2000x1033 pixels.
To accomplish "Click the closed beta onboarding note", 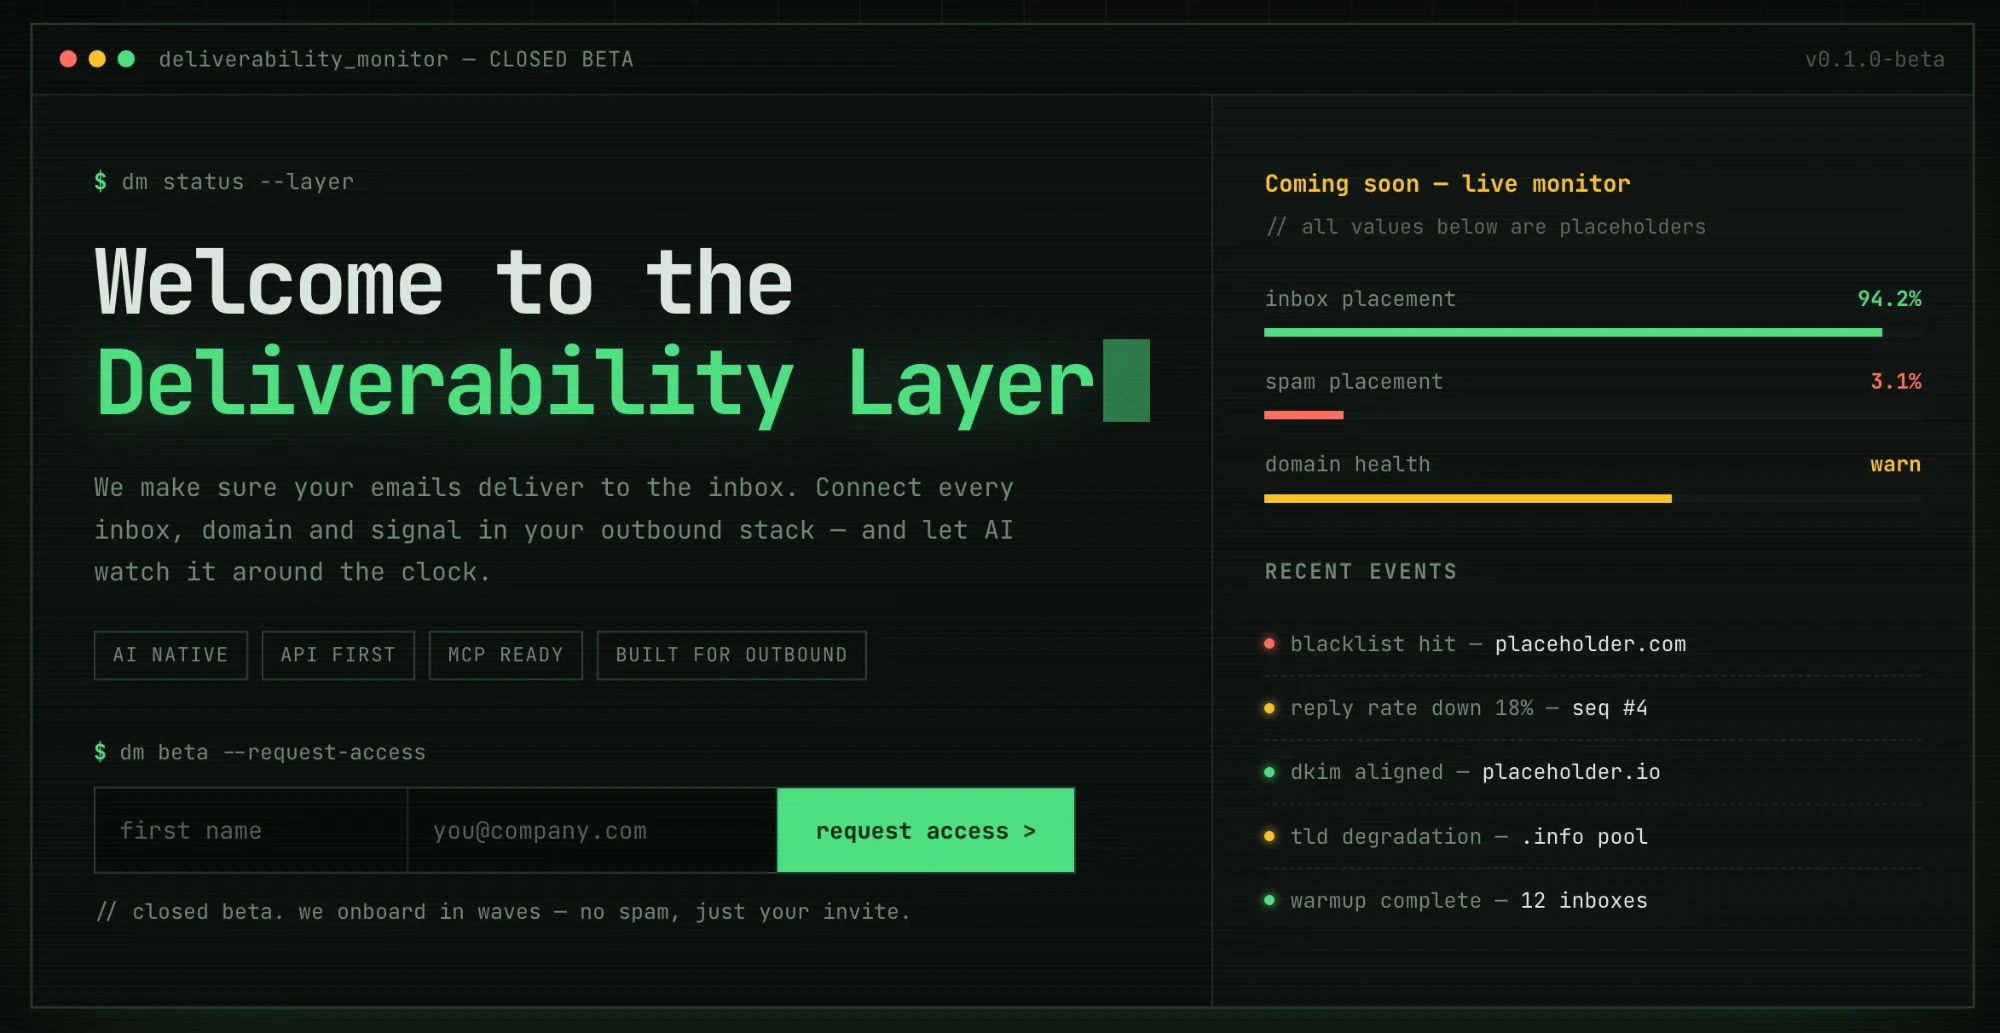I will click(503, 912).
